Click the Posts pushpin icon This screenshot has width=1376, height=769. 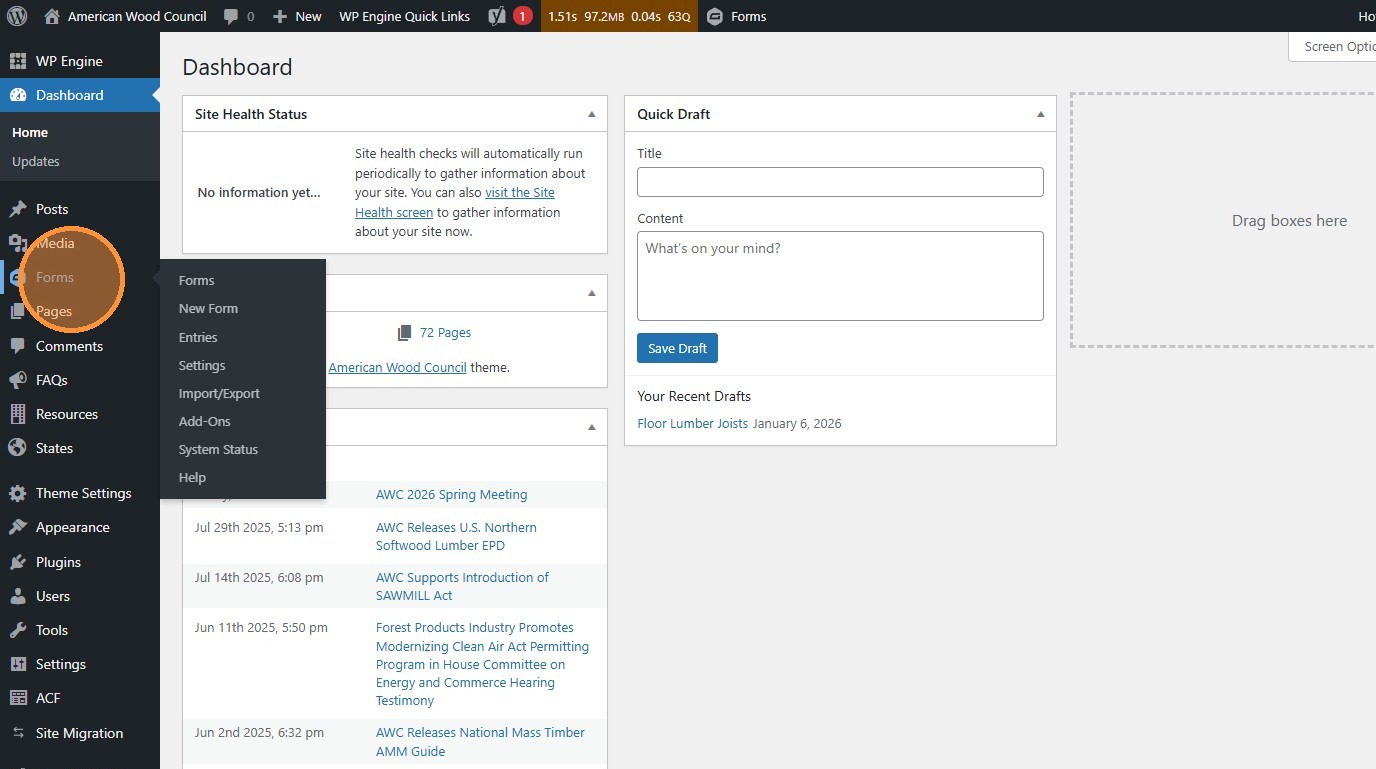click(17, 209)
